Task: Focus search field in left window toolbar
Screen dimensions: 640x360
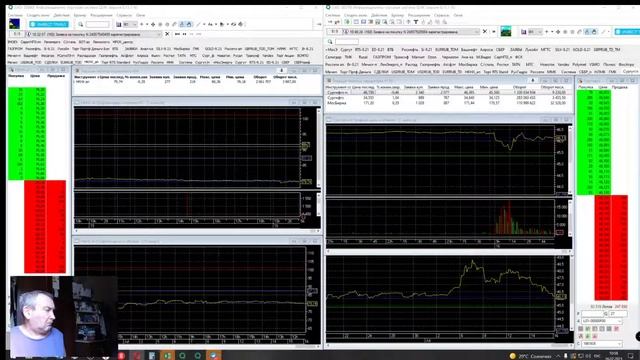Action: [x=98, y=24]
